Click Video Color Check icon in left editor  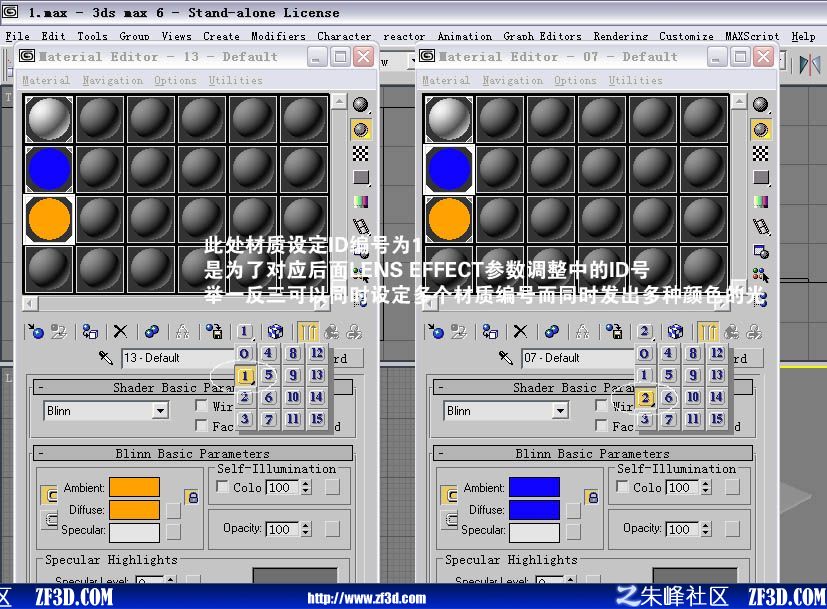click(x=361, y=202)
